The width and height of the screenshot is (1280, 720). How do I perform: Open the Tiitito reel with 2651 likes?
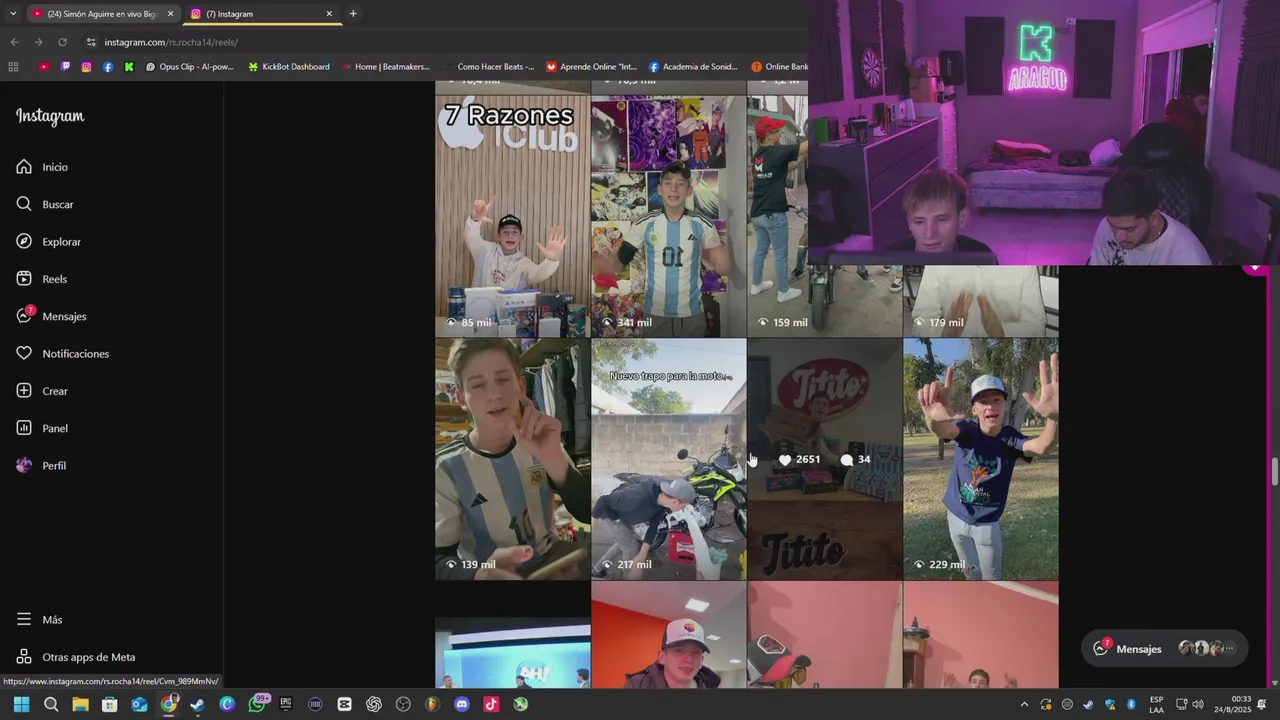click(x=824, y=459)
